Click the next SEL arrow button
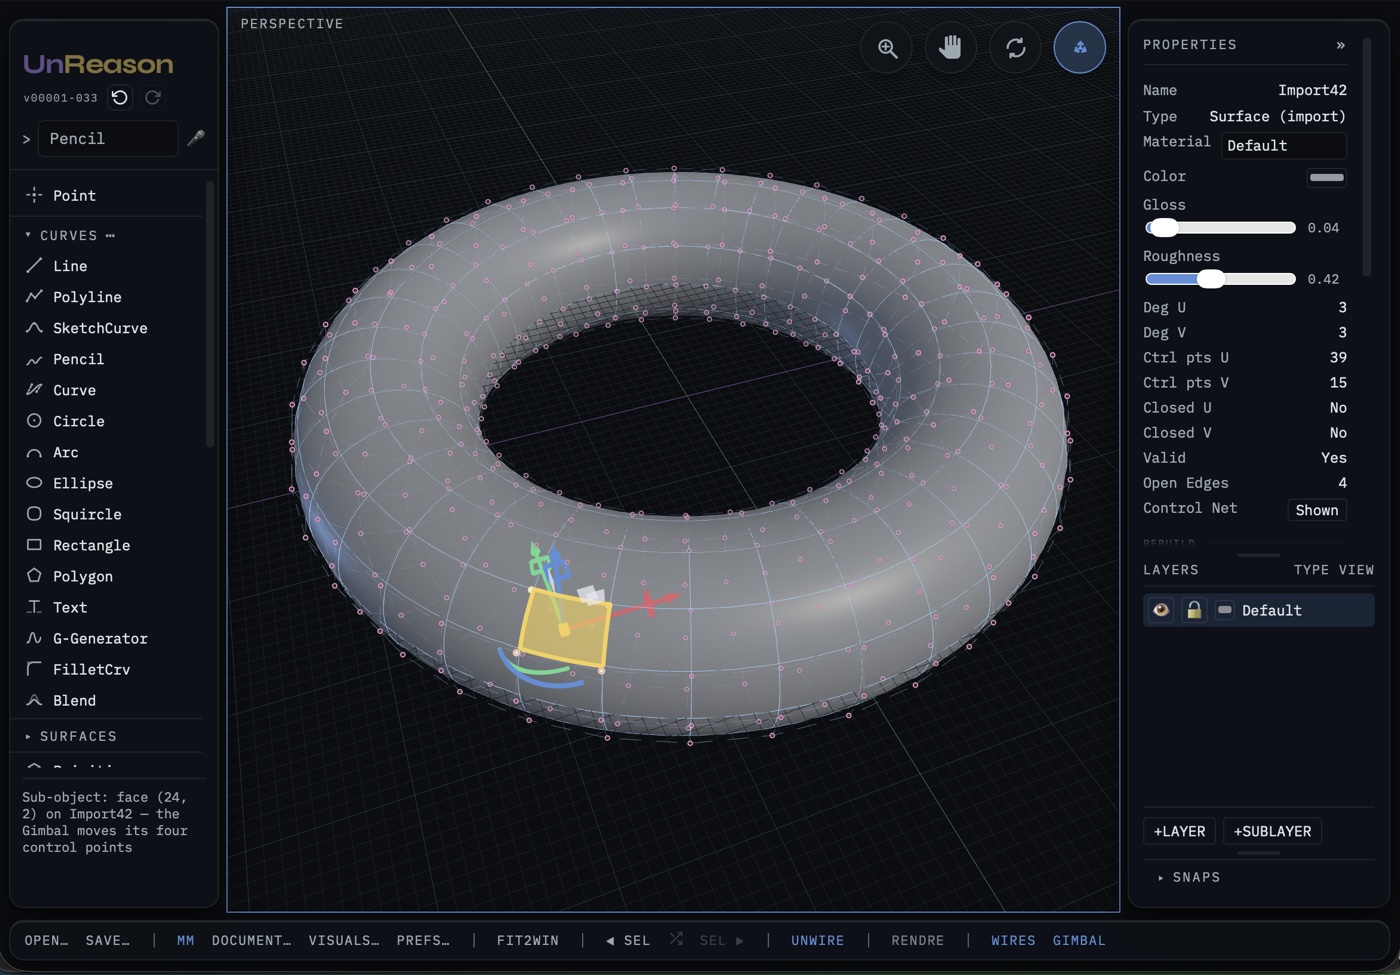 [x=722, y=940]
